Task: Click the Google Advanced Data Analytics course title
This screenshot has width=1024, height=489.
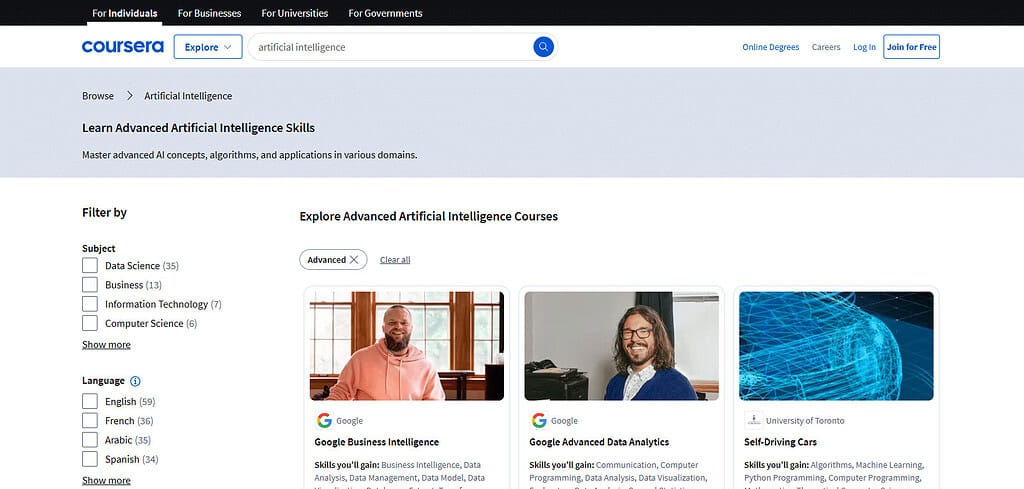Action: point(599,442)
